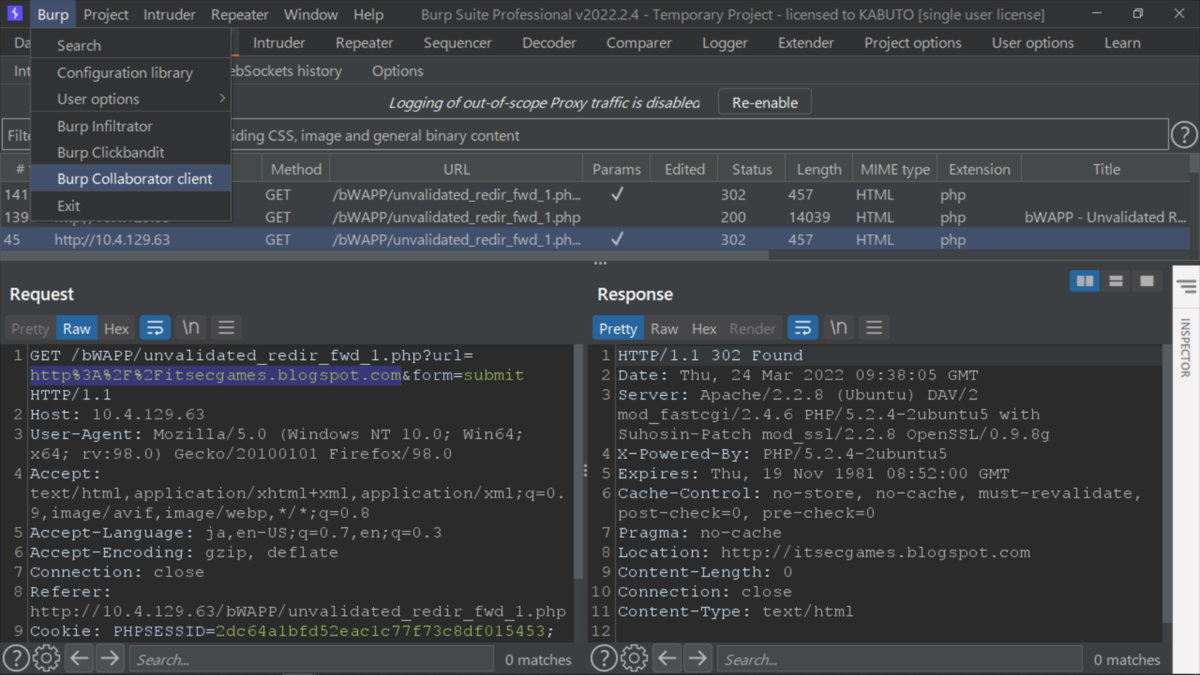Sort history by URL column header
This screenshot has width=1200, height=675.
click(x=456, y=169)
